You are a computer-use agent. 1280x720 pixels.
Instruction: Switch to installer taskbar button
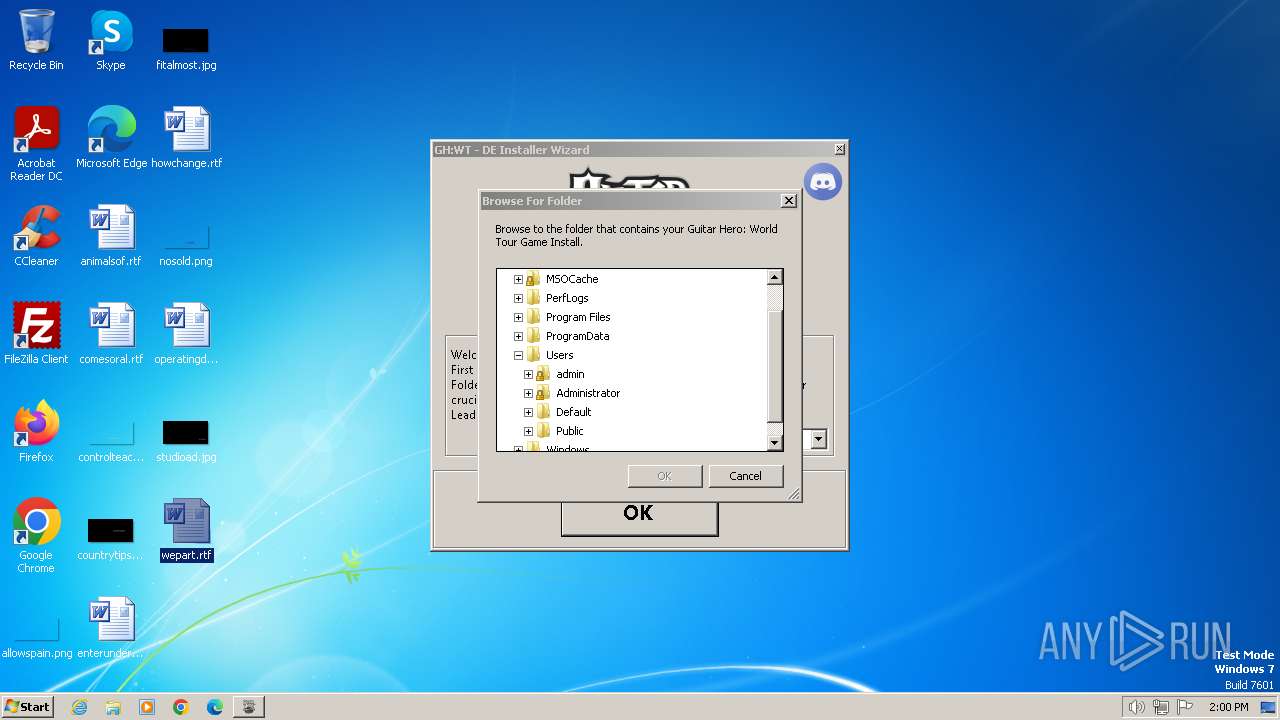click(x=249, y=707)
